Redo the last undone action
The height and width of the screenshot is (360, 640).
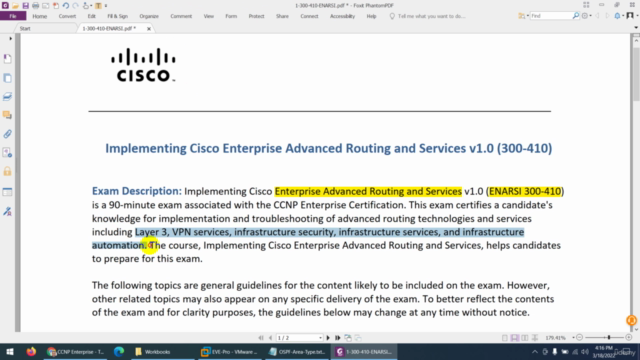click(75, 6)
